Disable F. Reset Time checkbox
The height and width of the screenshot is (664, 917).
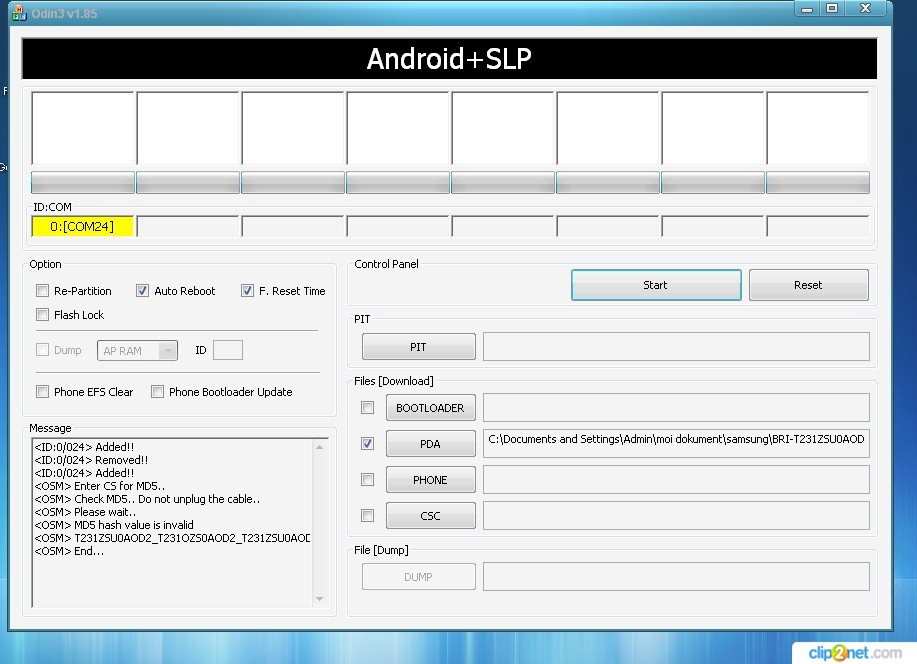click(x=247, y=291)
